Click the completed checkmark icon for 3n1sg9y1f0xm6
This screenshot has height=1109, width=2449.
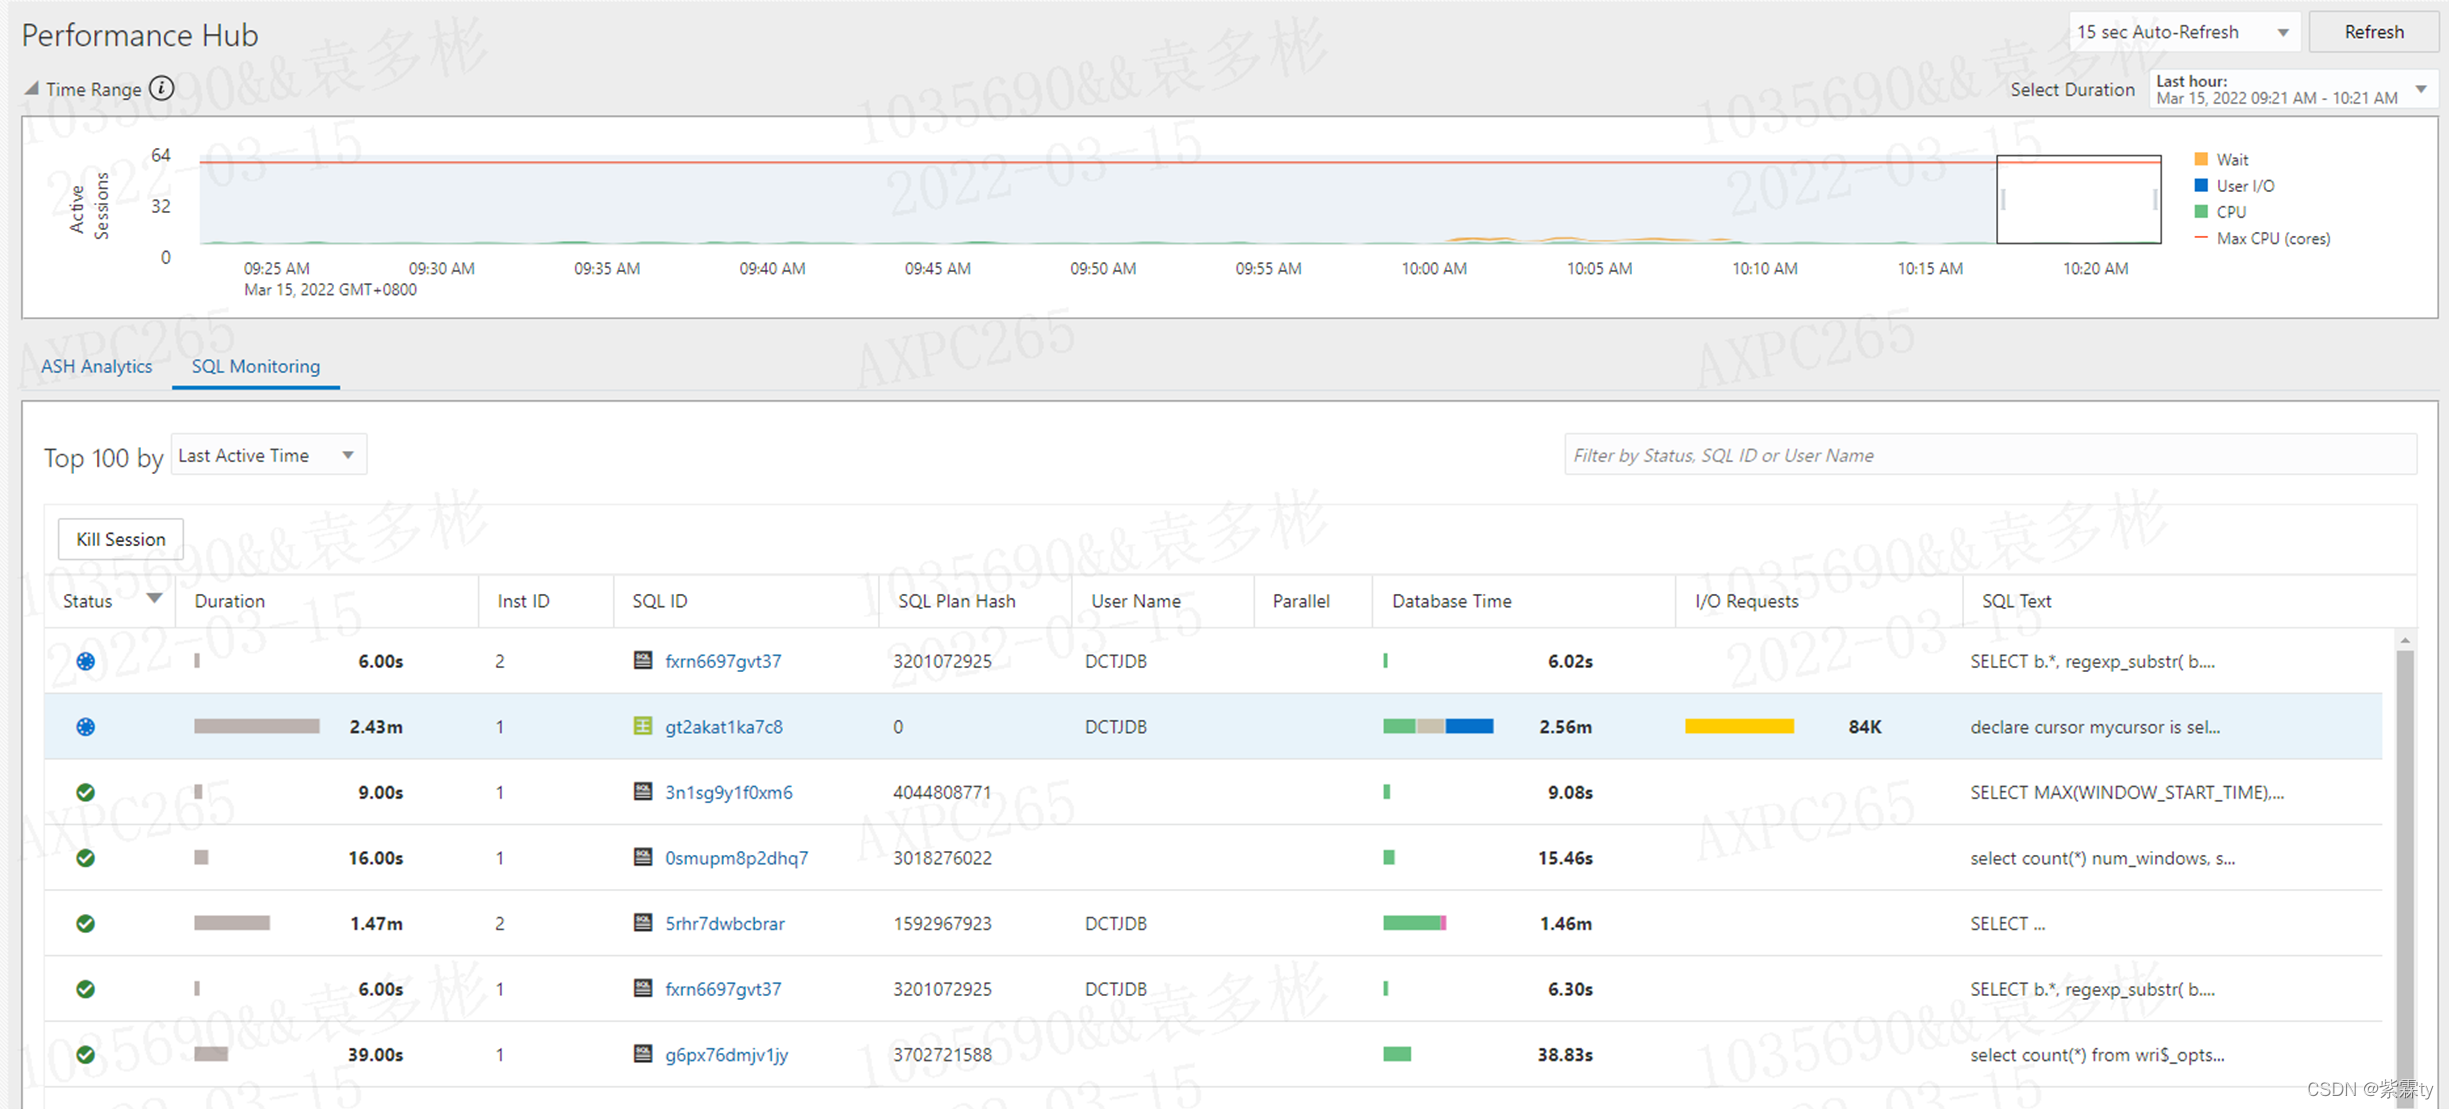(x=86, y=792)
